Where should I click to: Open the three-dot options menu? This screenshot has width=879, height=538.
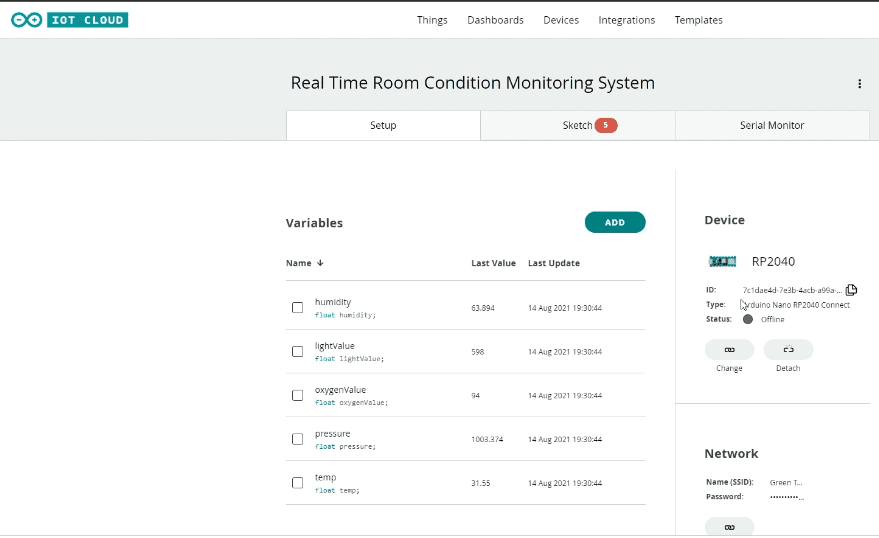(859, 84)
